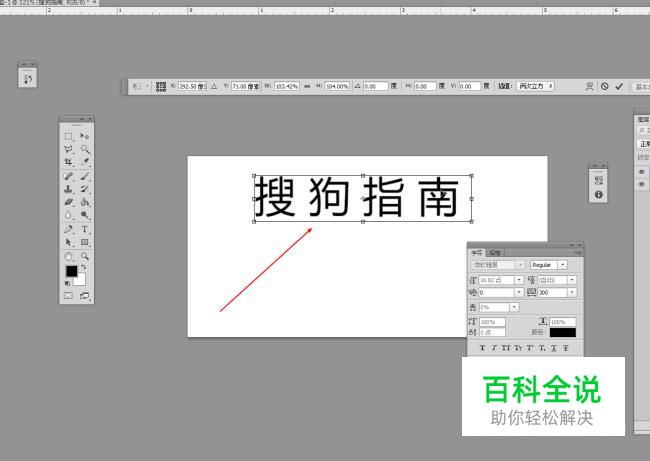
Task: Switch to the Paragraph tab
Action: click(x=495, y=252)
